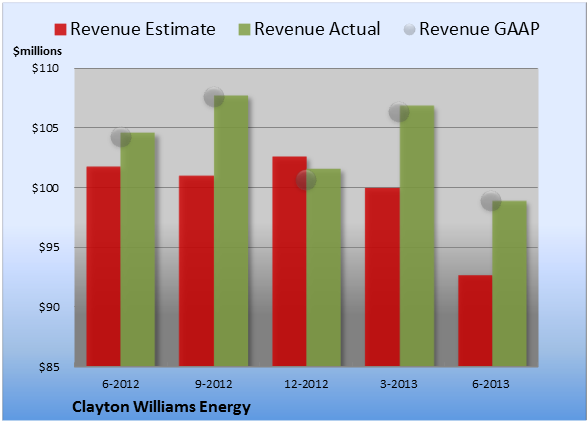588x422 pixels.
Task: Select the green actual bar for 12-2012
Action: (324, 267)
